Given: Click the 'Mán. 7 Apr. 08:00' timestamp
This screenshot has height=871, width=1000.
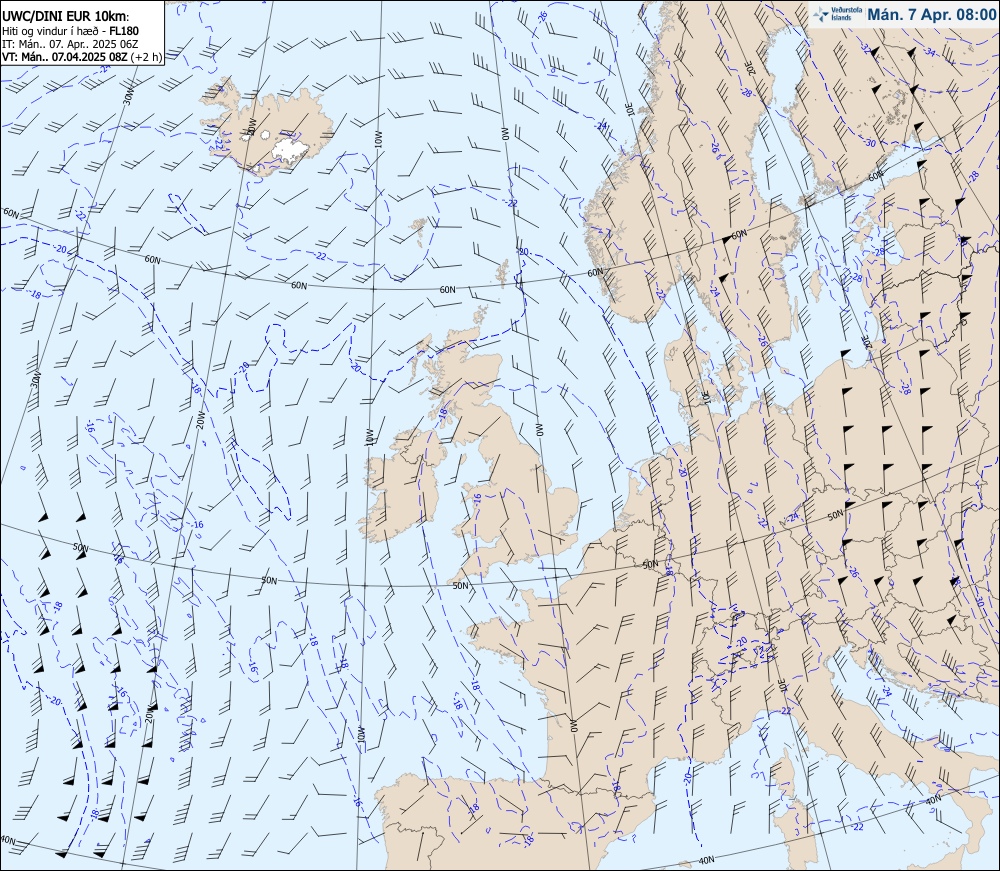Looking at the screenshot, I should (x=932, y=15).
